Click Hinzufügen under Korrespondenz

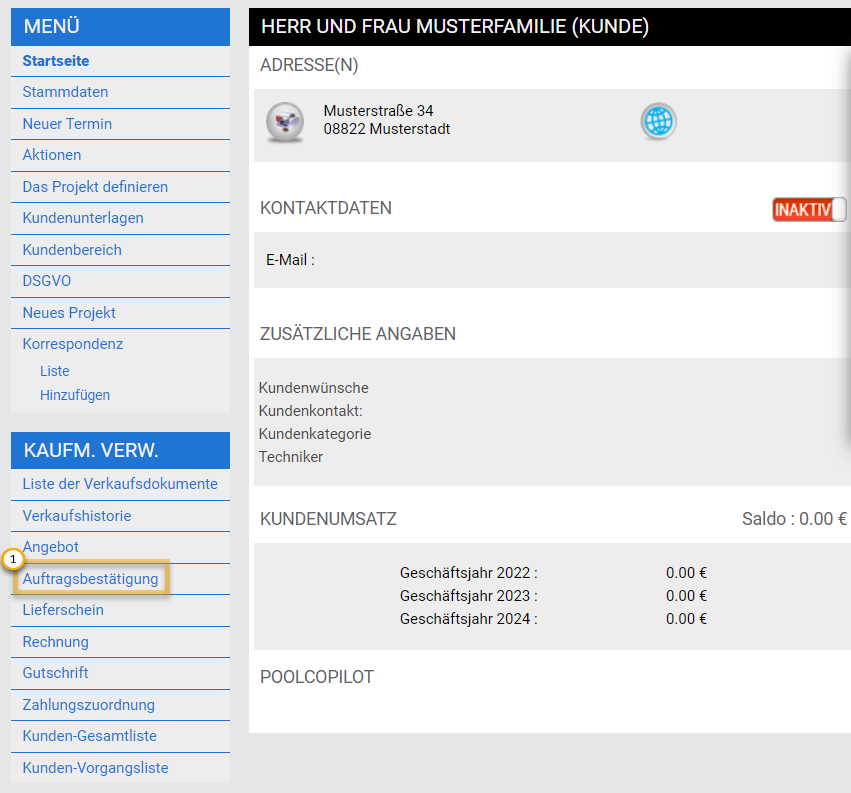coord(75,395)
